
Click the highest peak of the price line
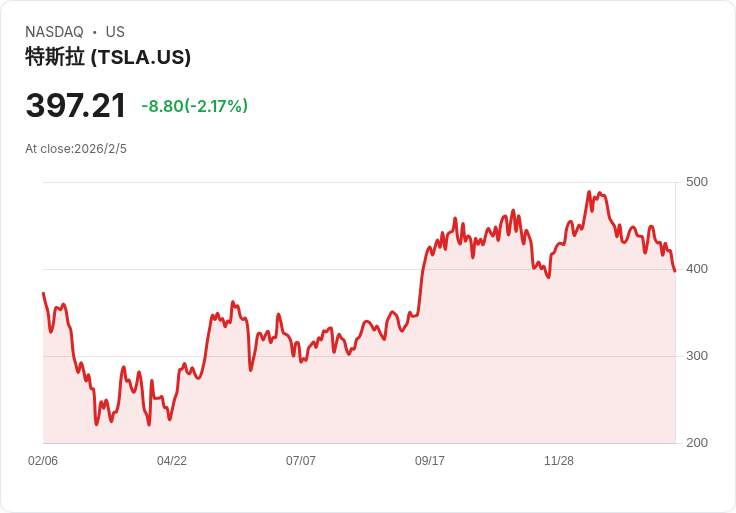click(x=589, y=192)
